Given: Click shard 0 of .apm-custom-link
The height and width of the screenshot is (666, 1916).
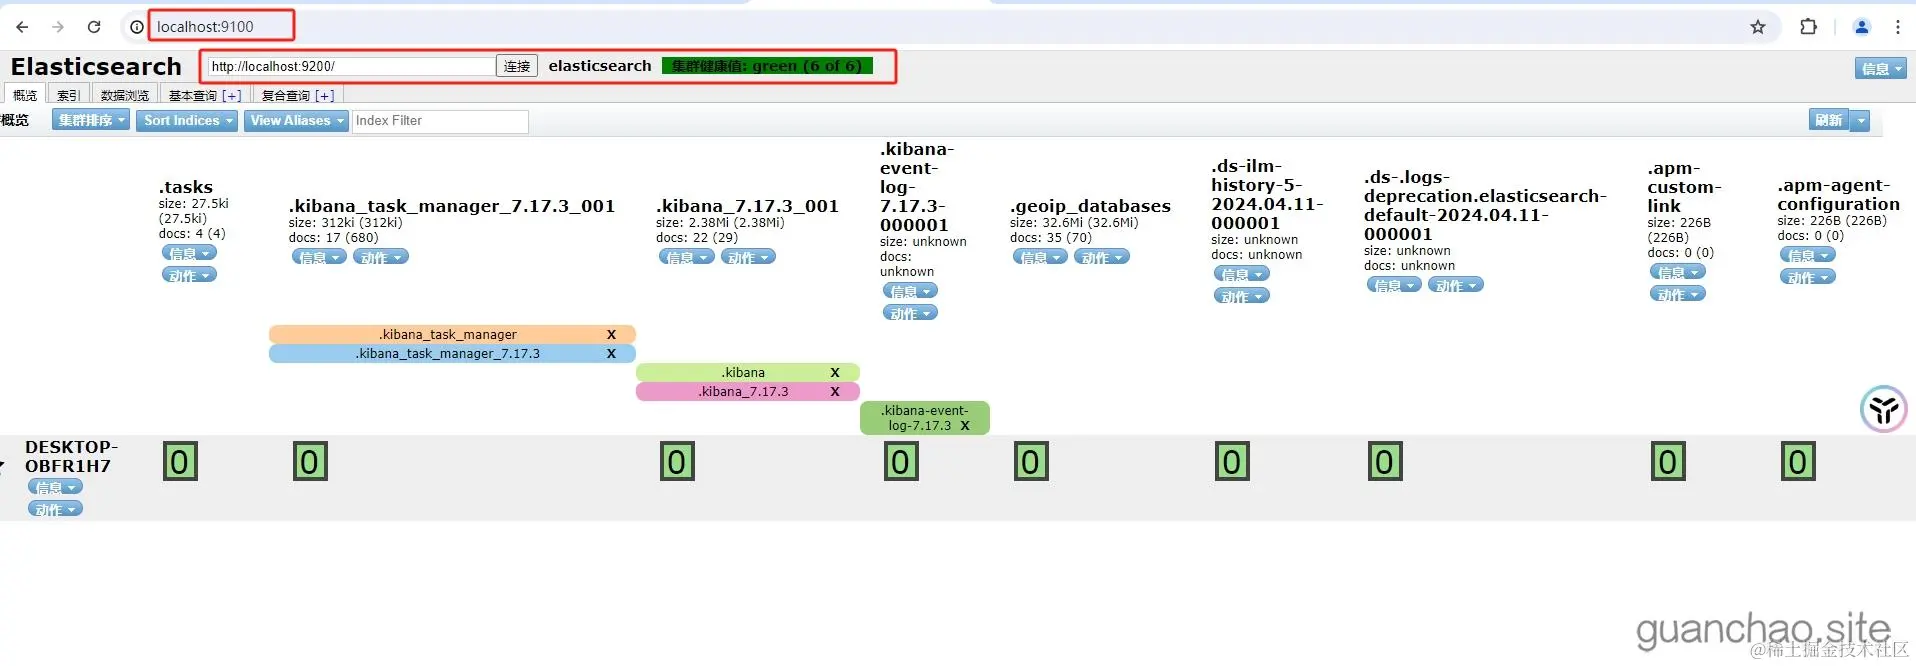Looking at the screenshot, I should click(1668, 462).
